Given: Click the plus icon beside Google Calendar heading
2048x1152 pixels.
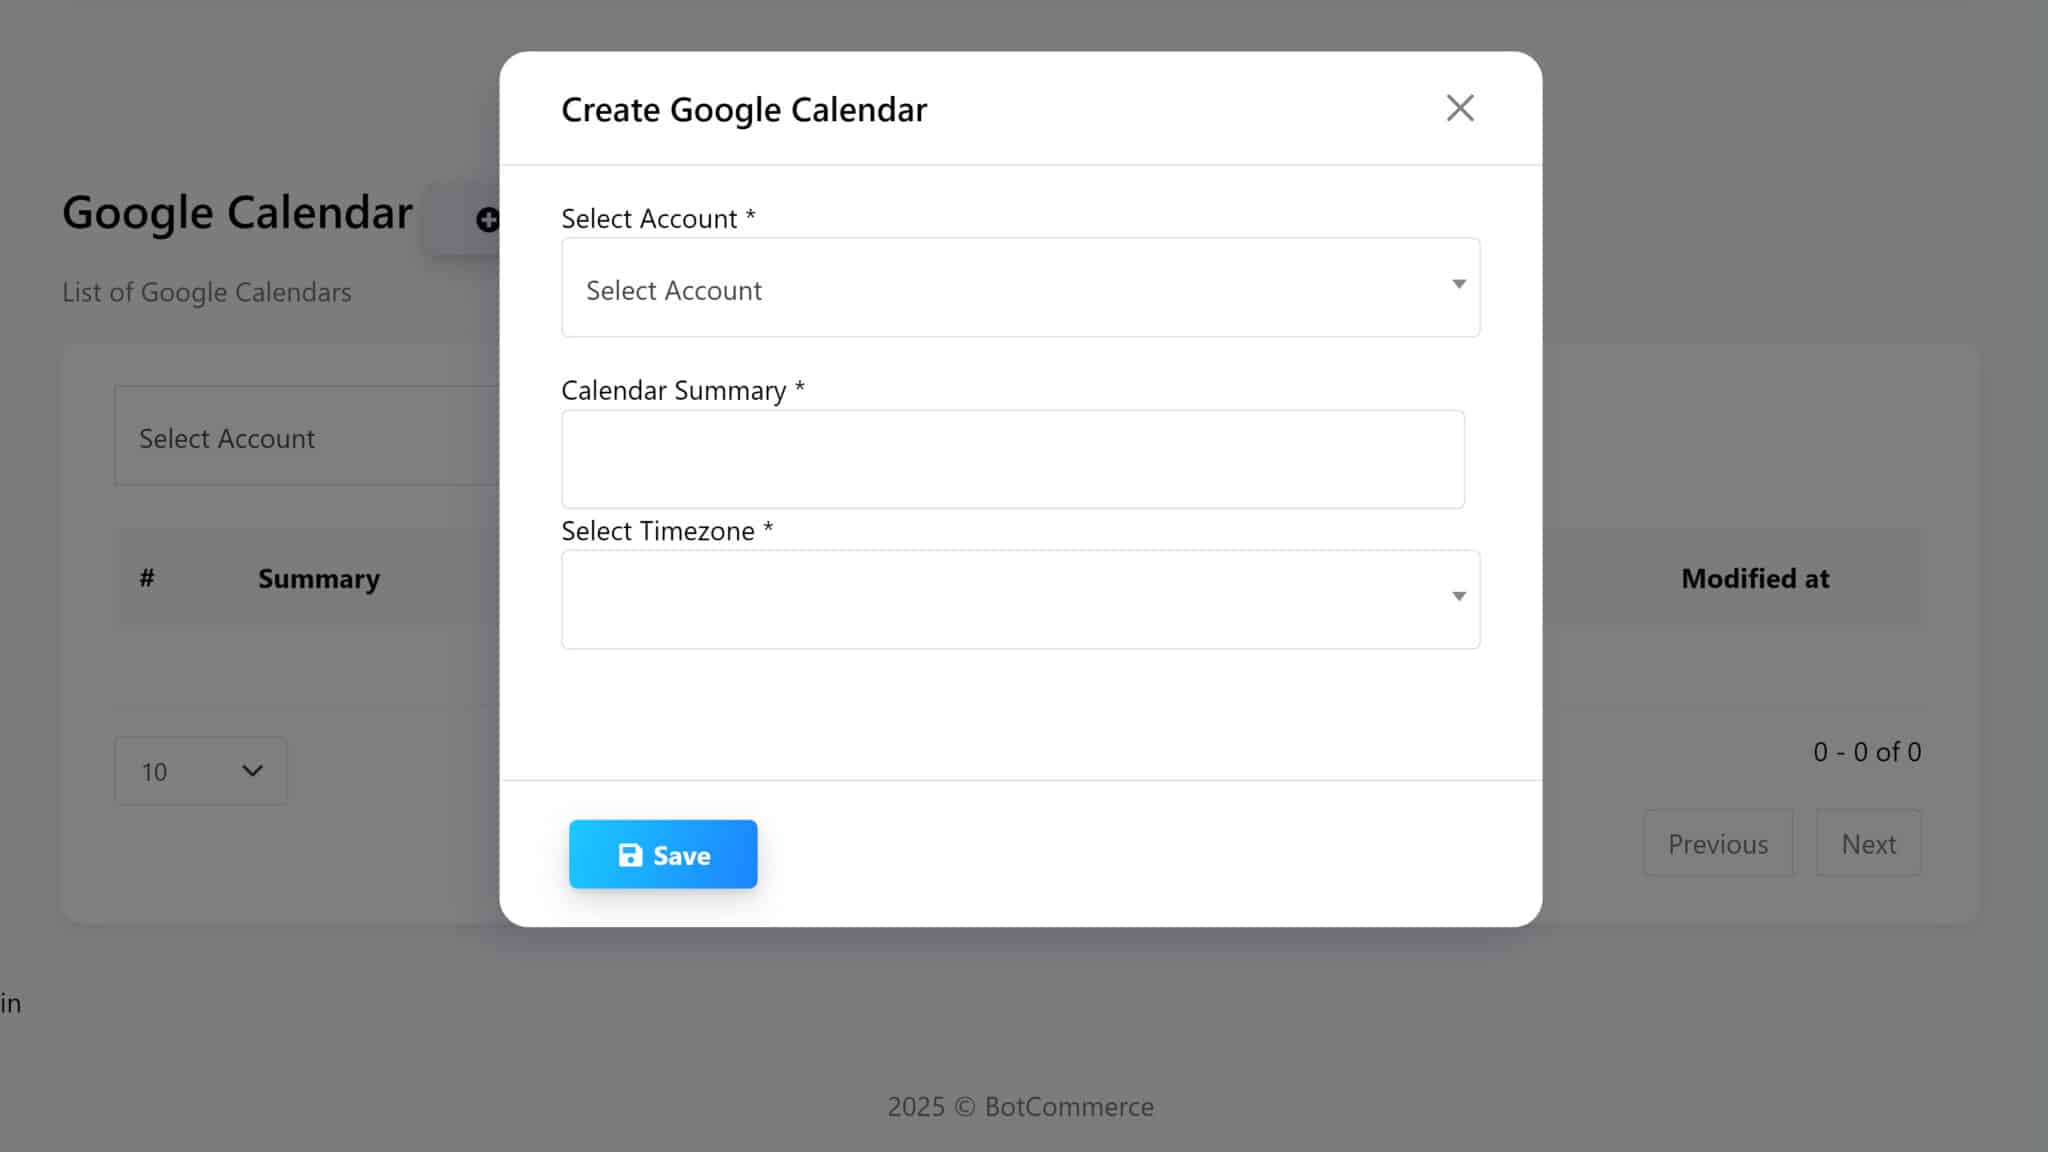Looking at the screenshot, I should click(486, 219).
